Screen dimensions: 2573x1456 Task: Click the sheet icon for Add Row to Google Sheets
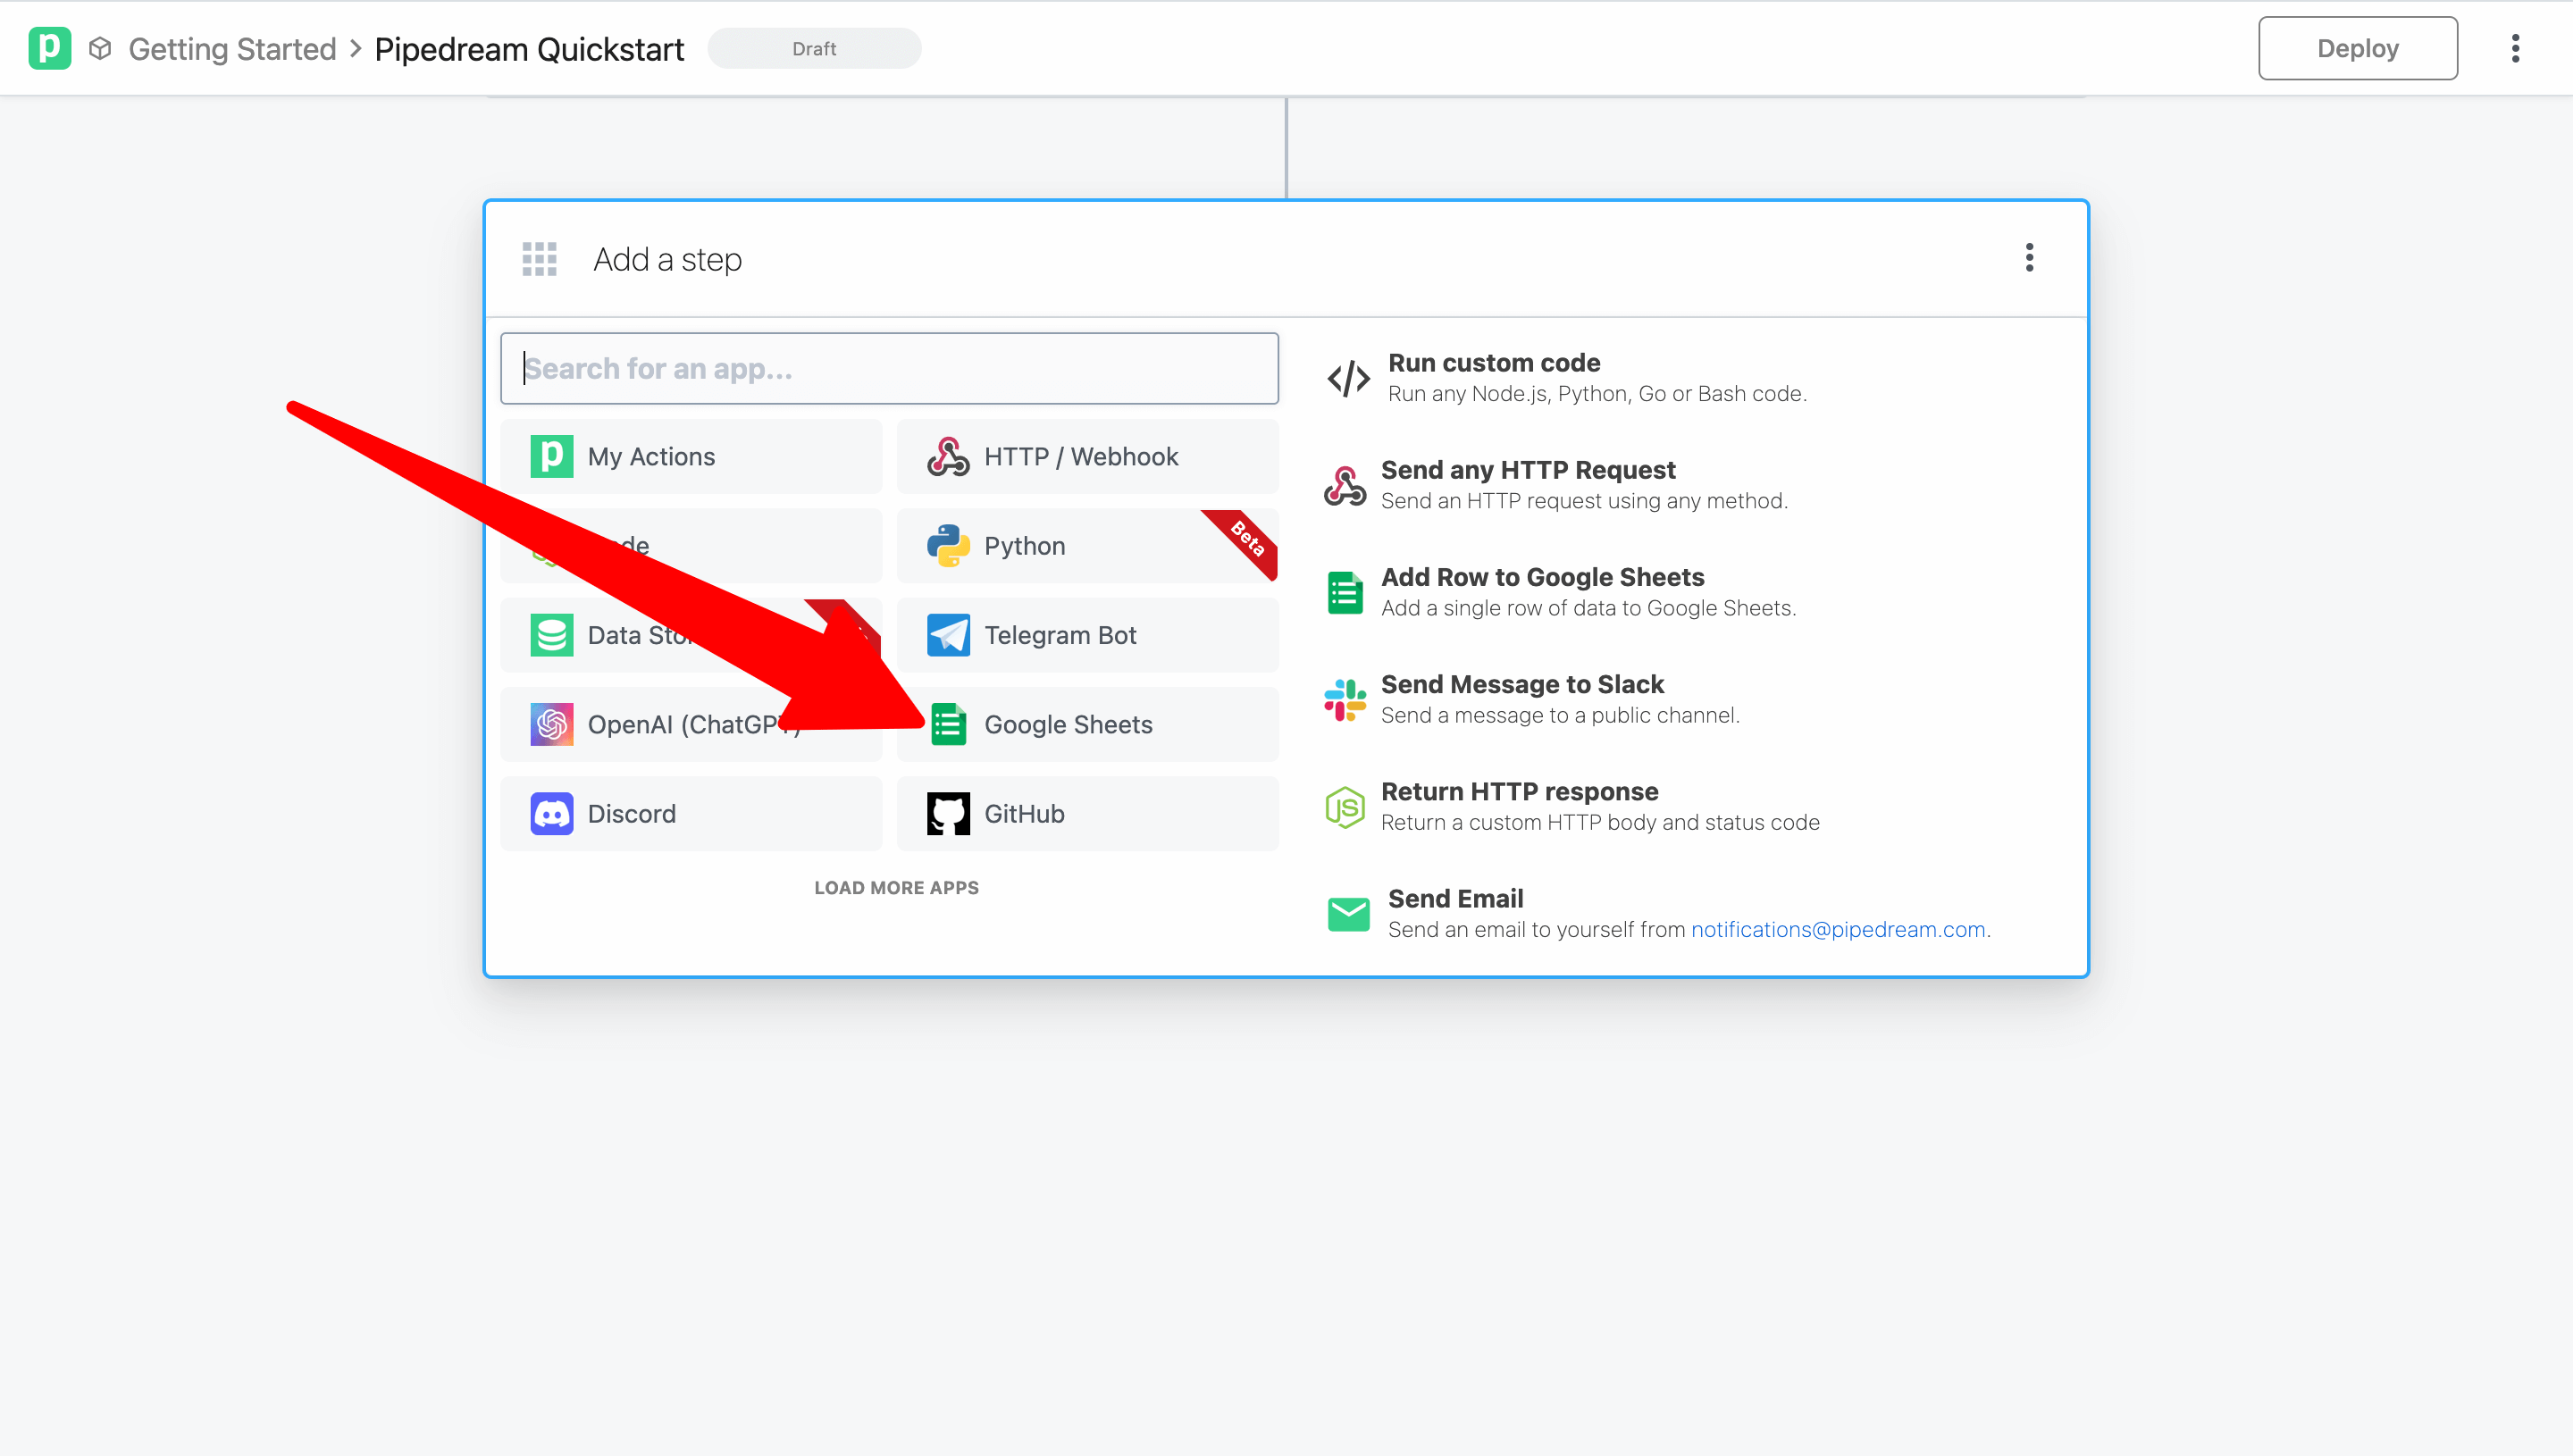(x=1345, y=591)
